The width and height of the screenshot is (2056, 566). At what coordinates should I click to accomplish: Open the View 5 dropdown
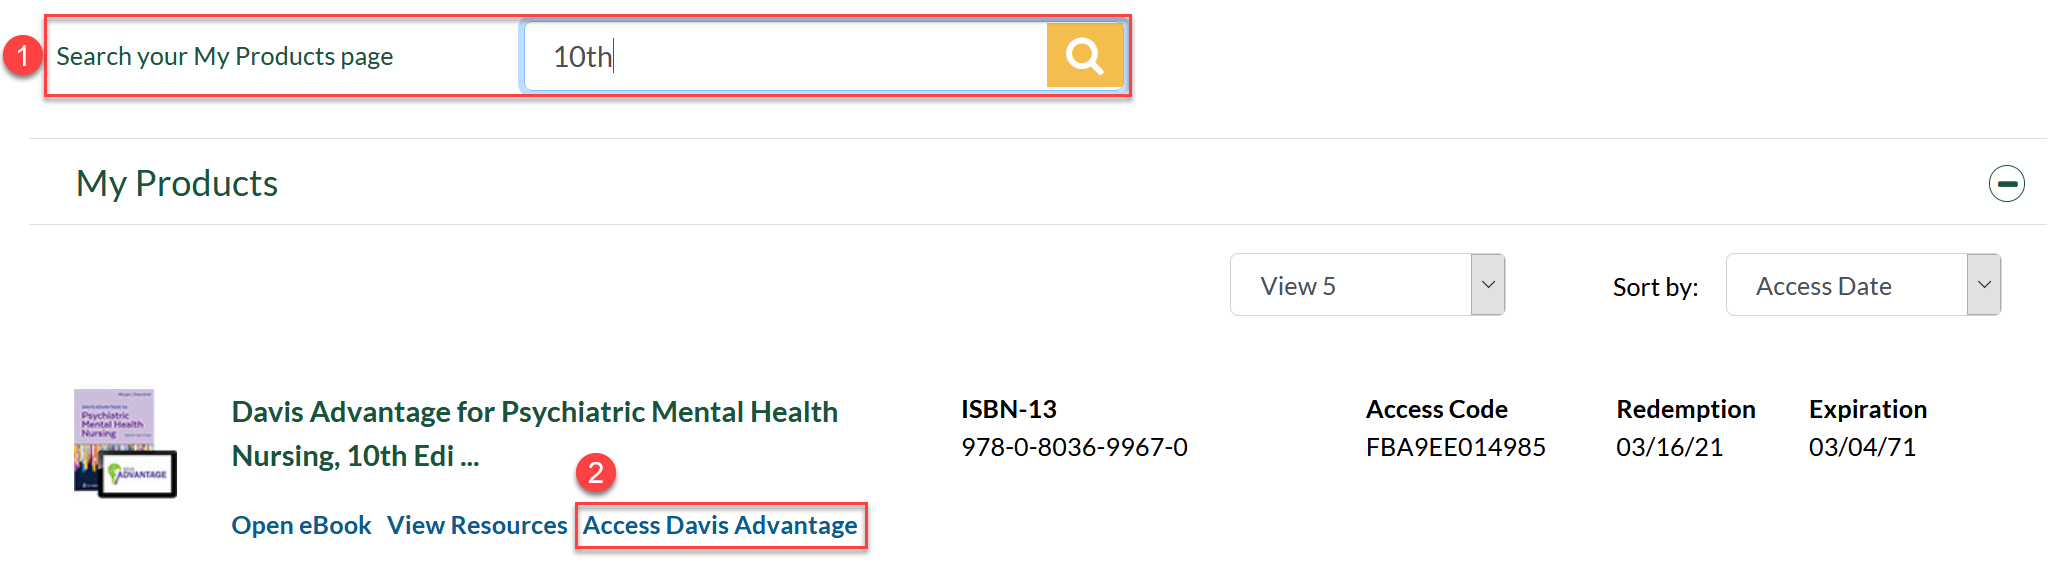[1350, 286]
